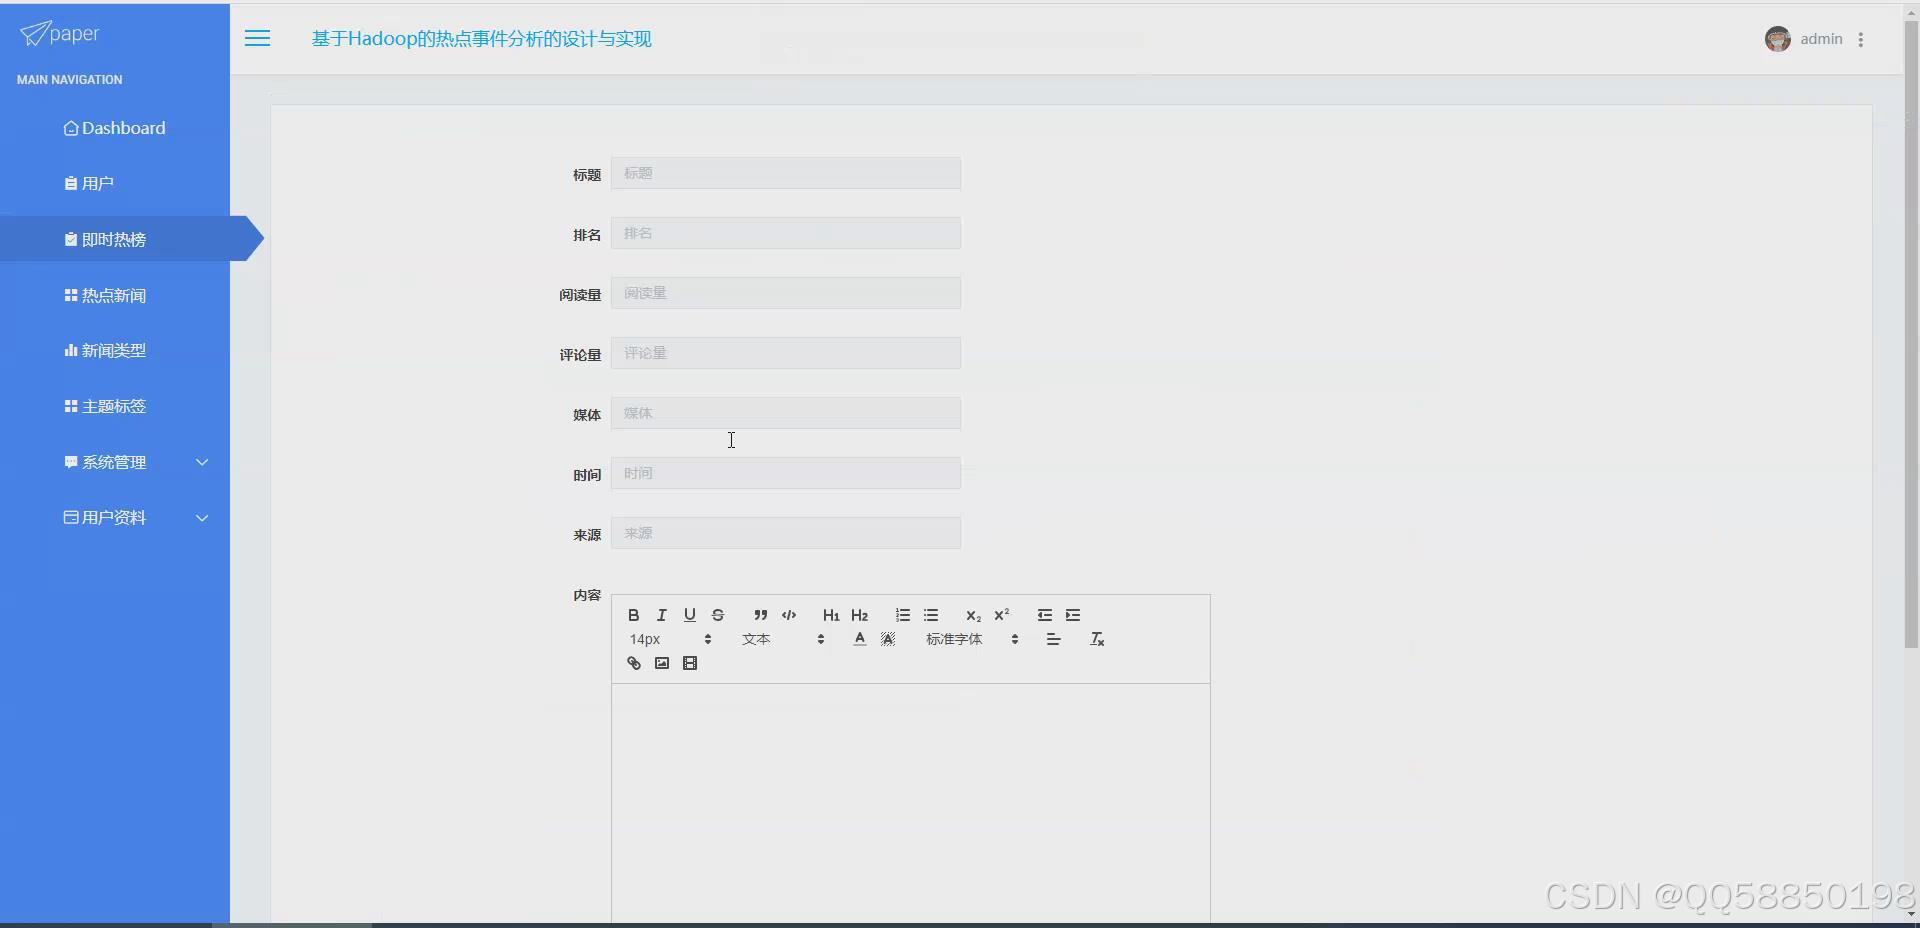Toggle bold formatting in the editor
Viewport: 1920px width, 928px height.
633,614
